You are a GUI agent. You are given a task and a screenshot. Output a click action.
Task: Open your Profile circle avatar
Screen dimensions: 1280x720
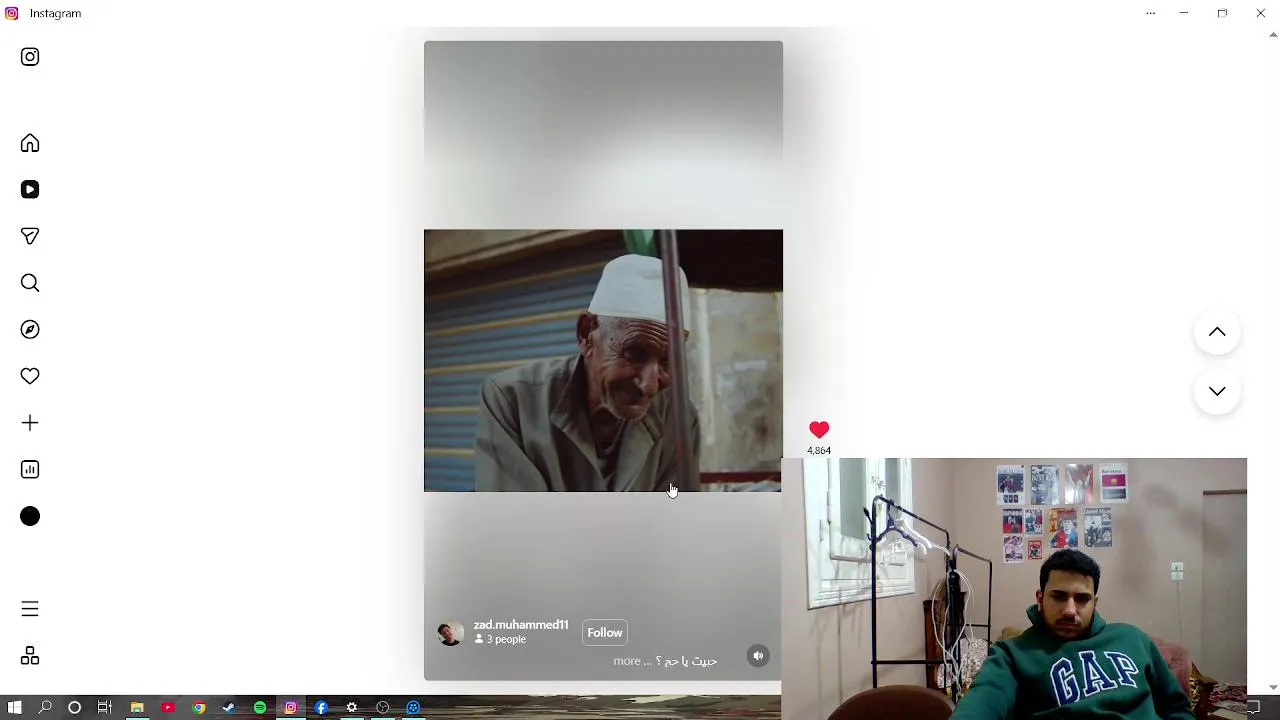(x=30, y=516)
